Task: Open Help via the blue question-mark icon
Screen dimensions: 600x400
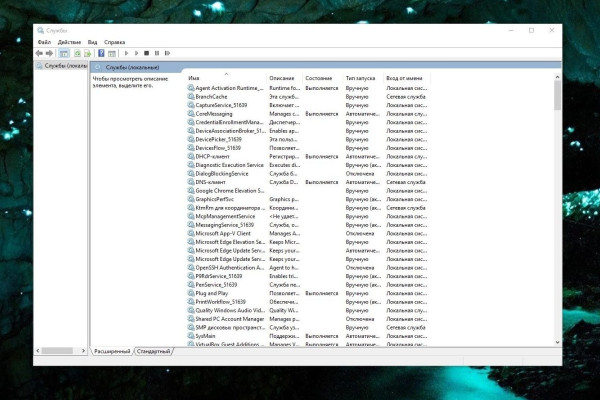Action: pyautogui.click(x=101, y=53)
